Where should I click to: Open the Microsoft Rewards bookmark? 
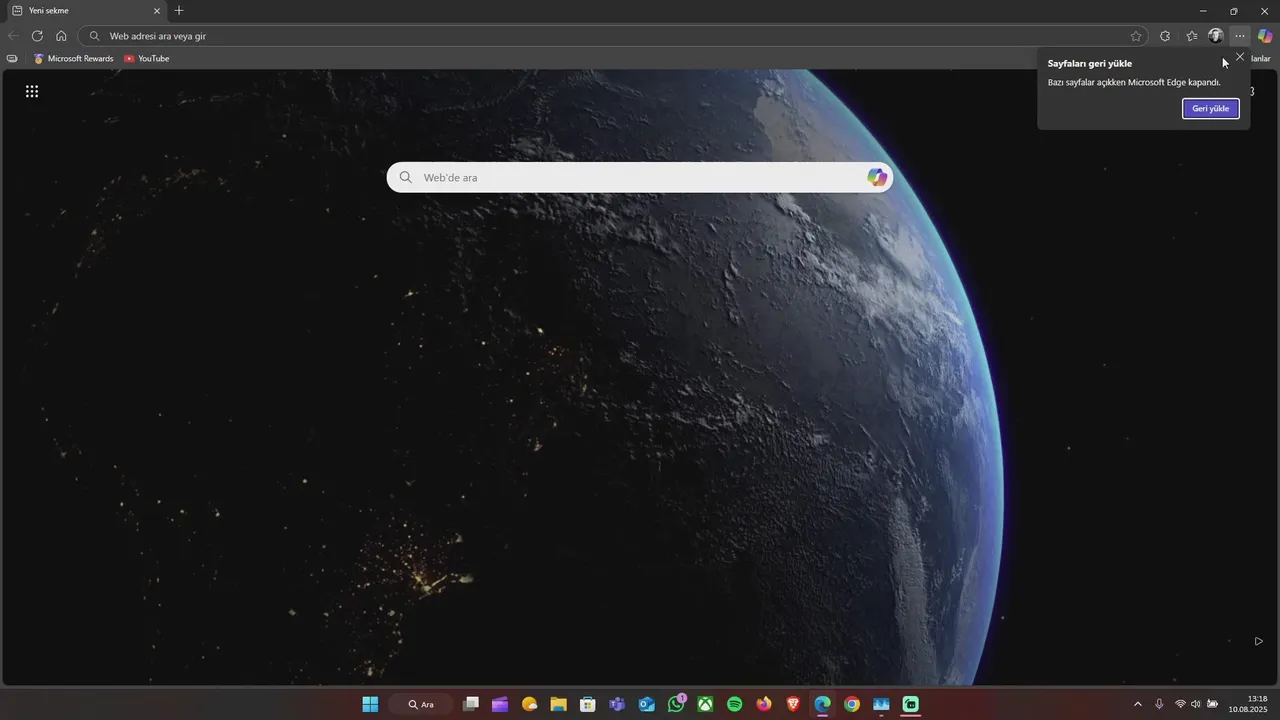click(x=73, y=59)
